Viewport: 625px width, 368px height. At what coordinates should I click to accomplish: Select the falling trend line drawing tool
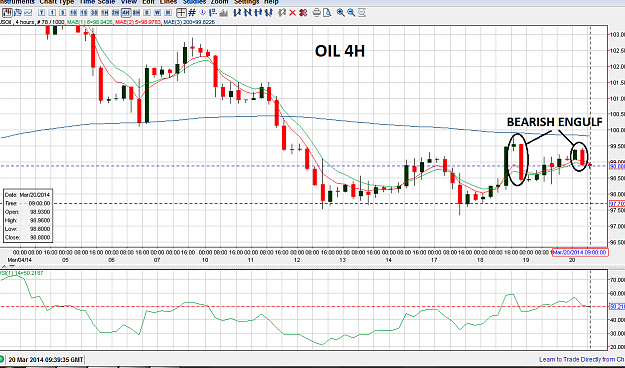point(248,13)
